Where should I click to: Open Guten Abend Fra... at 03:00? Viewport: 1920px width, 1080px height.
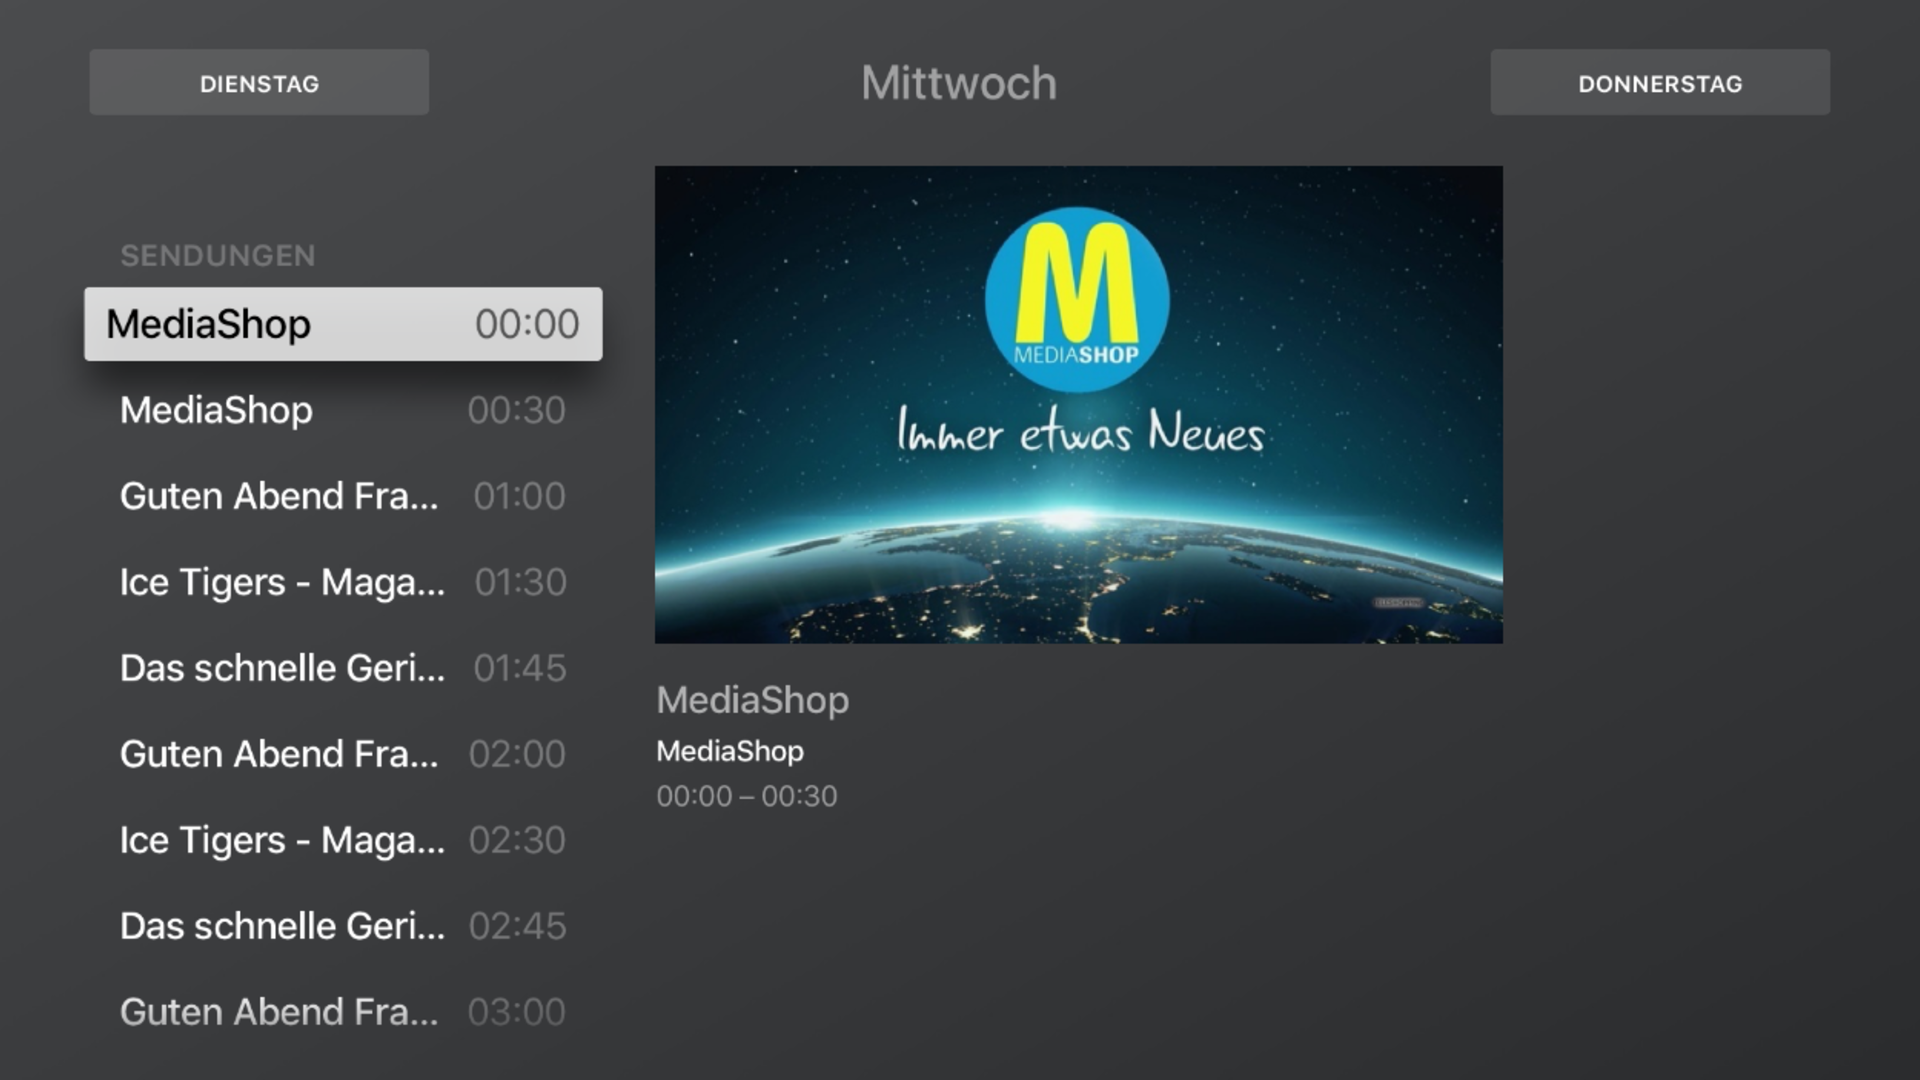click(343, 1012)
